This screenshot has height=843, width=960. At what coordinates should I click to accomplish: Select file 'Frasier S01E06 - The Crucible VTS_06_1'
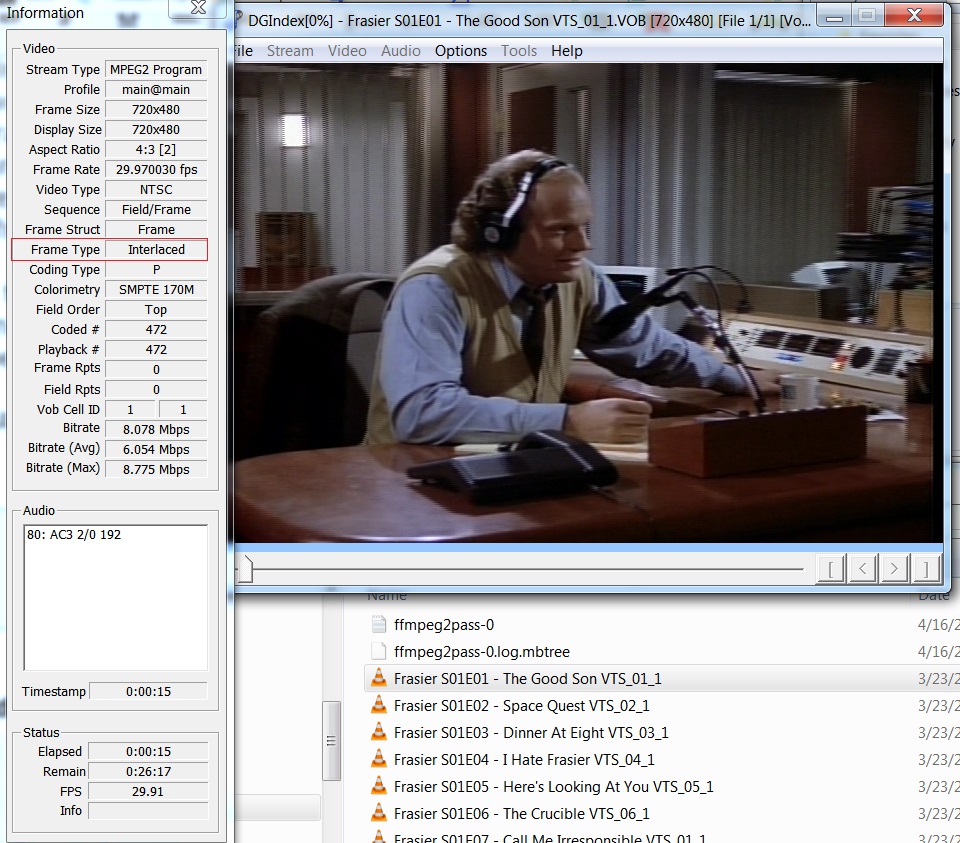click(522, 813)
